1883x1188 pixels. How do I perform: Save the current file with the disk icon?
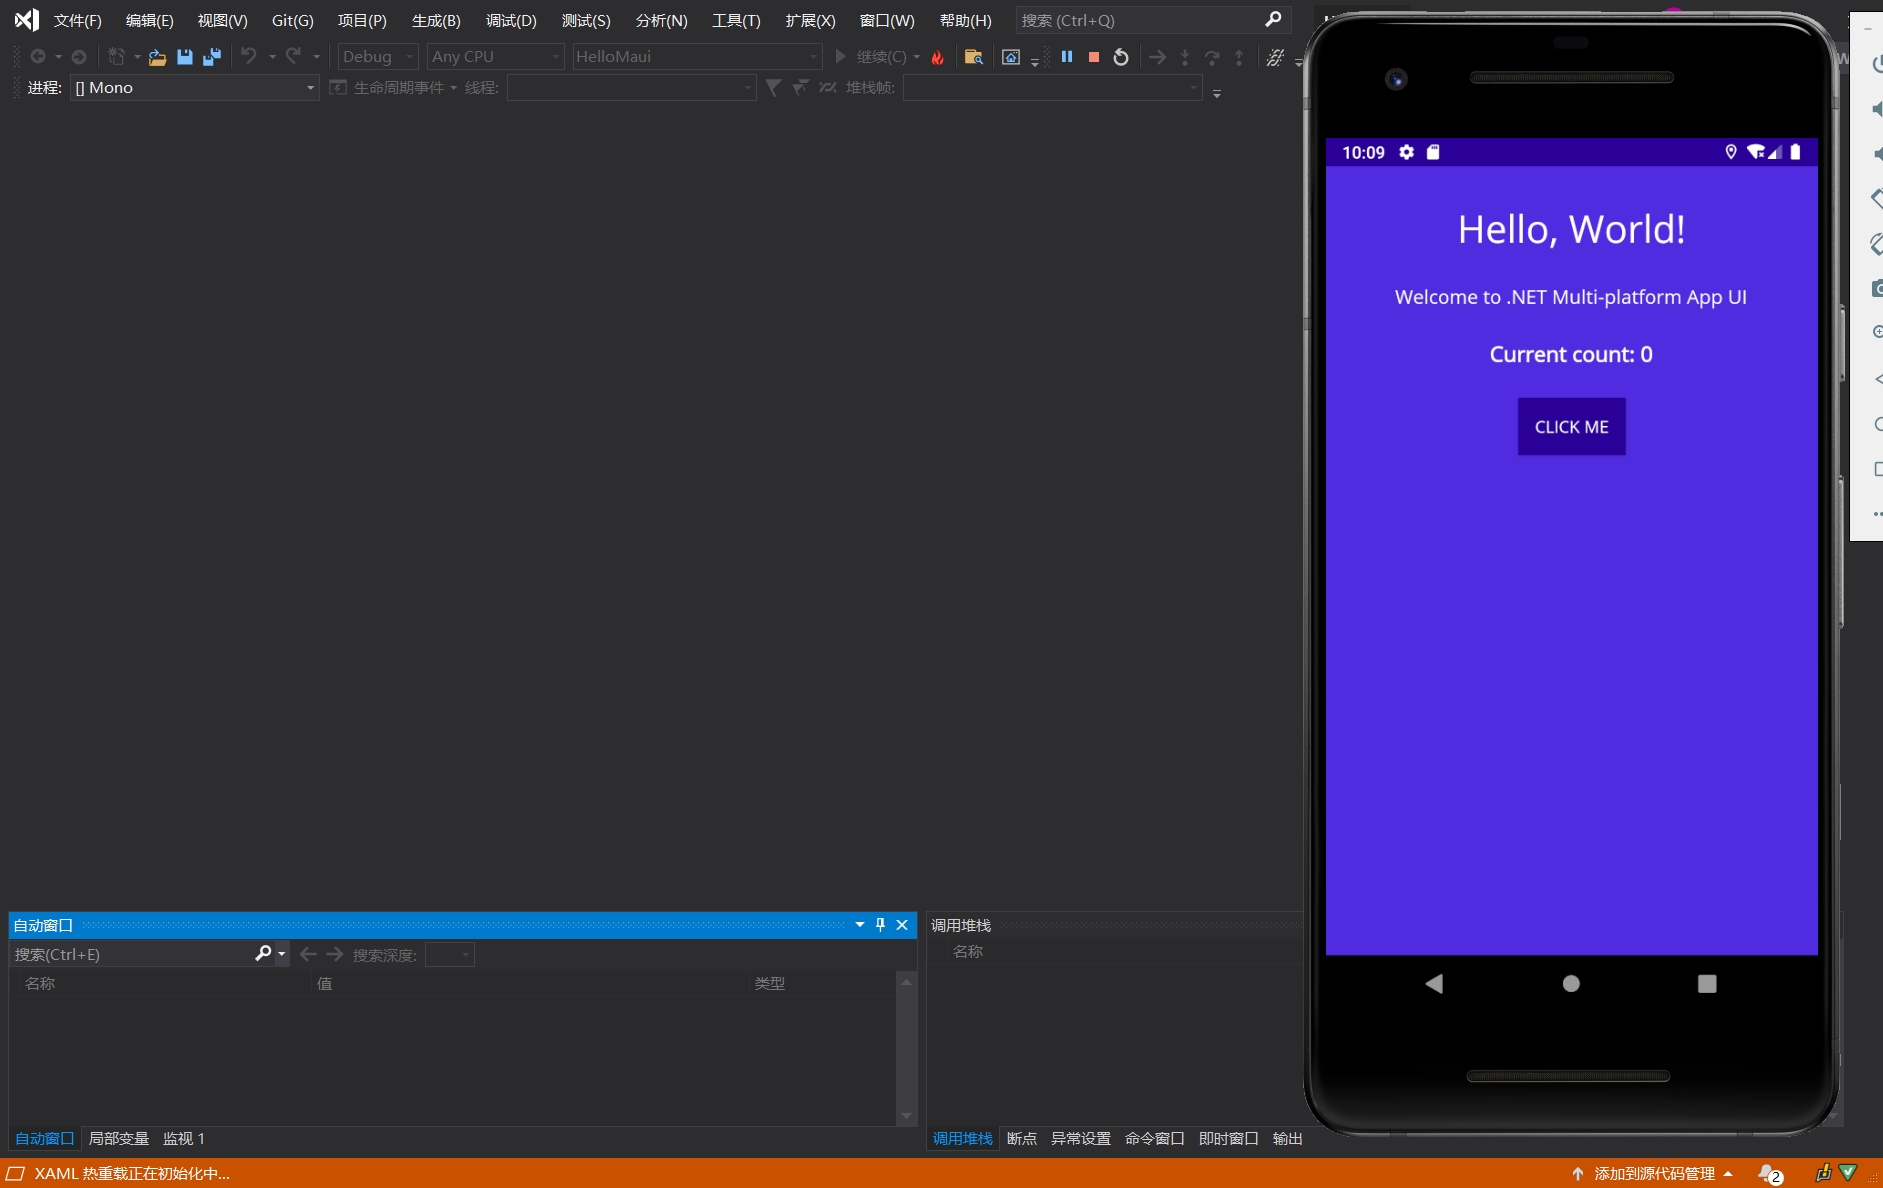pyautogui.click(x=184, y=57)
